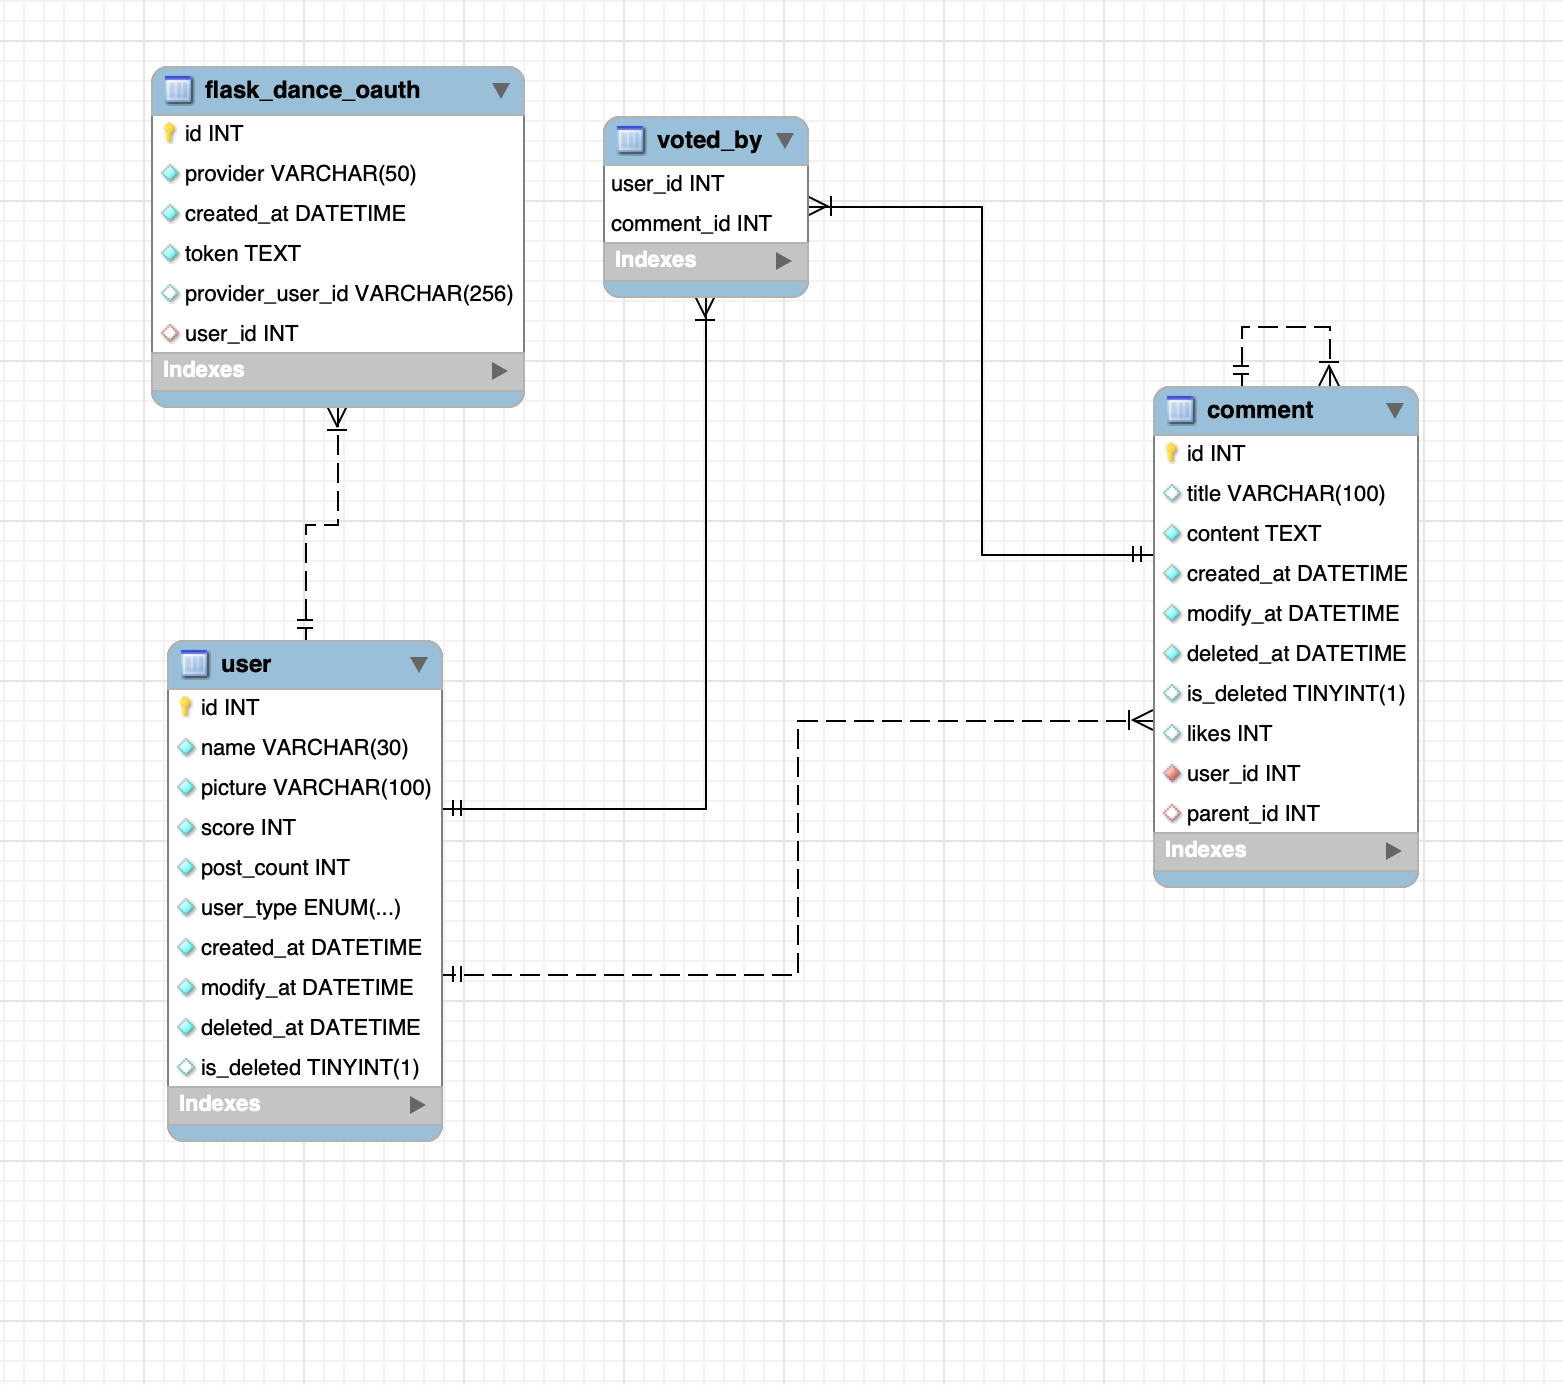Select the comment table title
1563x1385 pixels.
[1260, 410]
